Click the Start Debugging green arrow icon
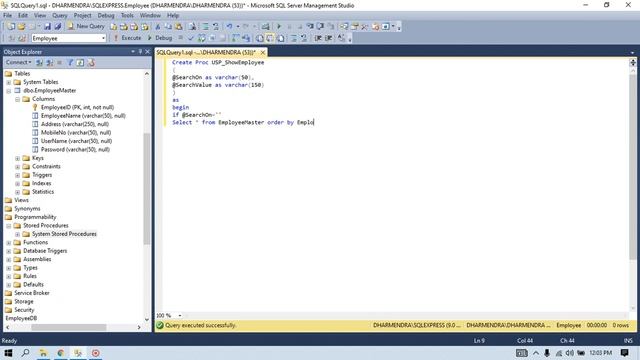Screen dimensions: 640x360 (279, 27)
